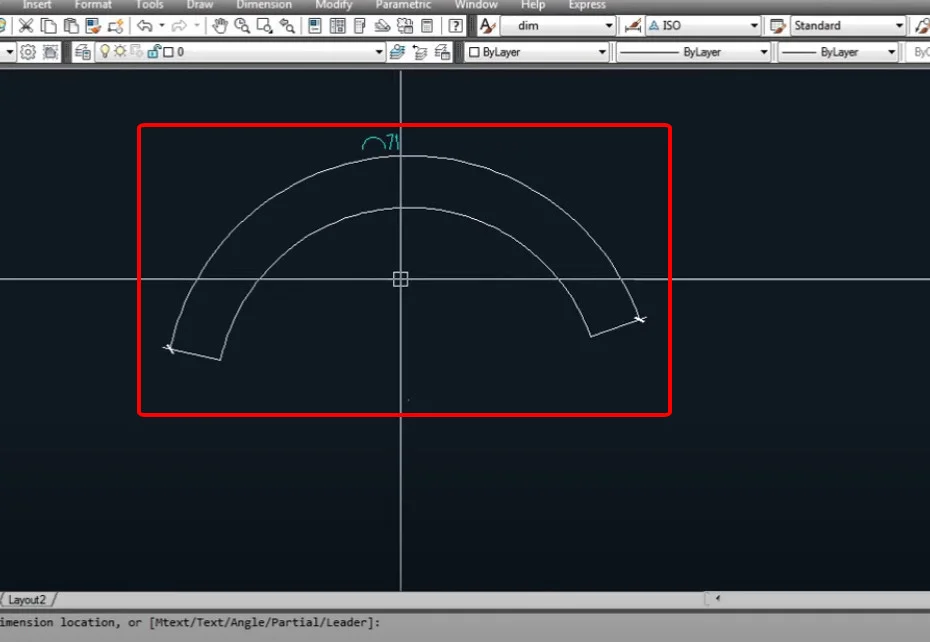This screenshot has width=930, height=642.
Task: Open the Properties palette icon
Action: (315, 26)
